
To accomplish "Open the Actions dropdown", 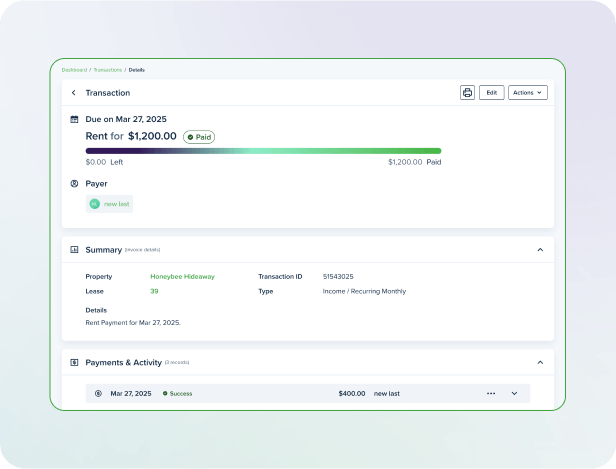I will coord(527,92).
